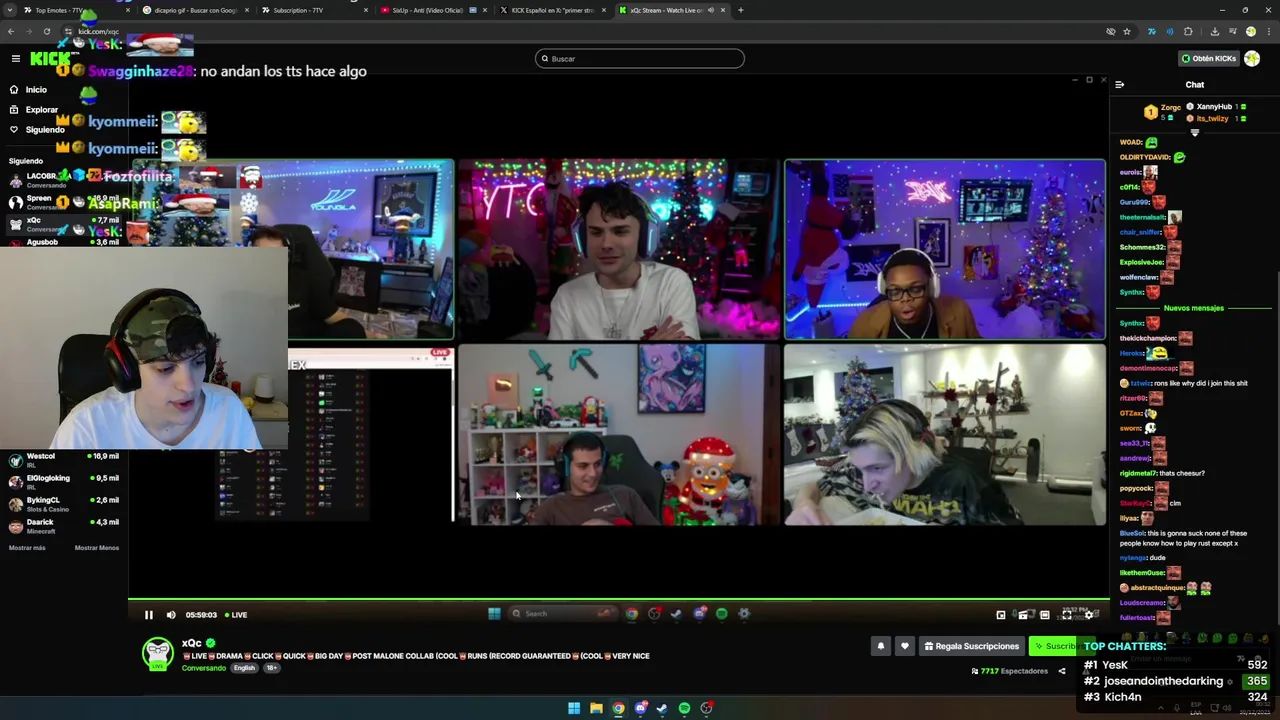
Task: Open the 7TV extension icon in toolbar
Action: pyautogui.click(x=1152, y=31)
